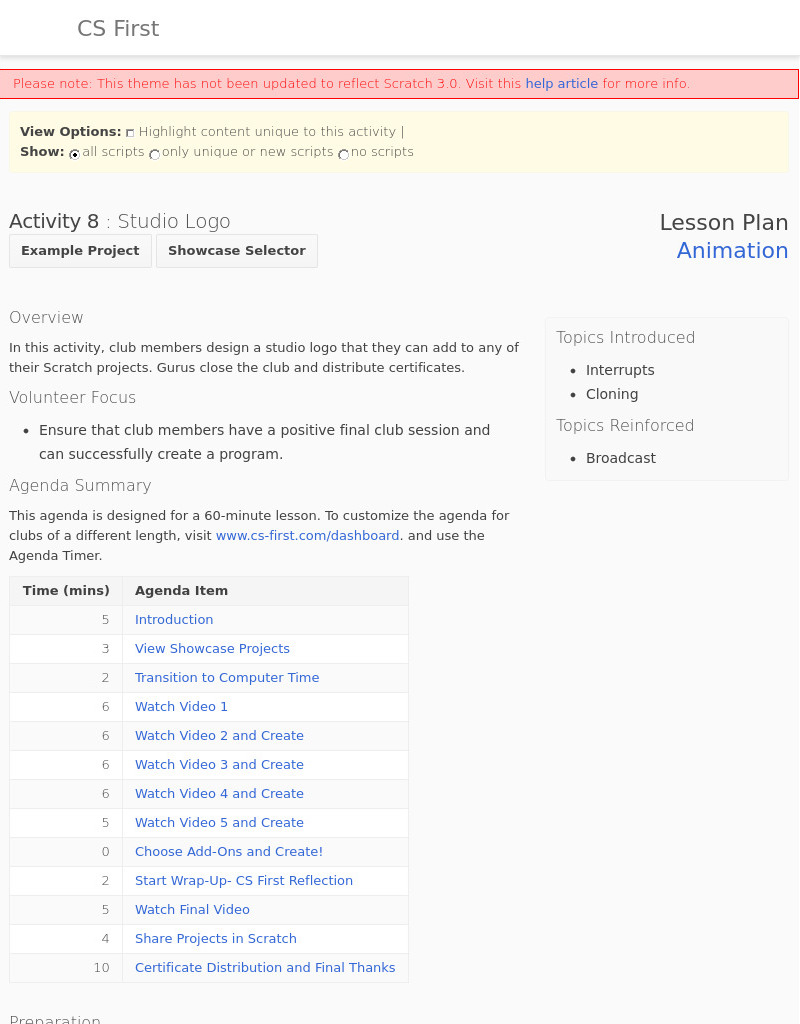The height and width of the screenshot is (1024, 800).
Task: Open "Choose Add-Ons and Create!"
Action: coord(228,851)
